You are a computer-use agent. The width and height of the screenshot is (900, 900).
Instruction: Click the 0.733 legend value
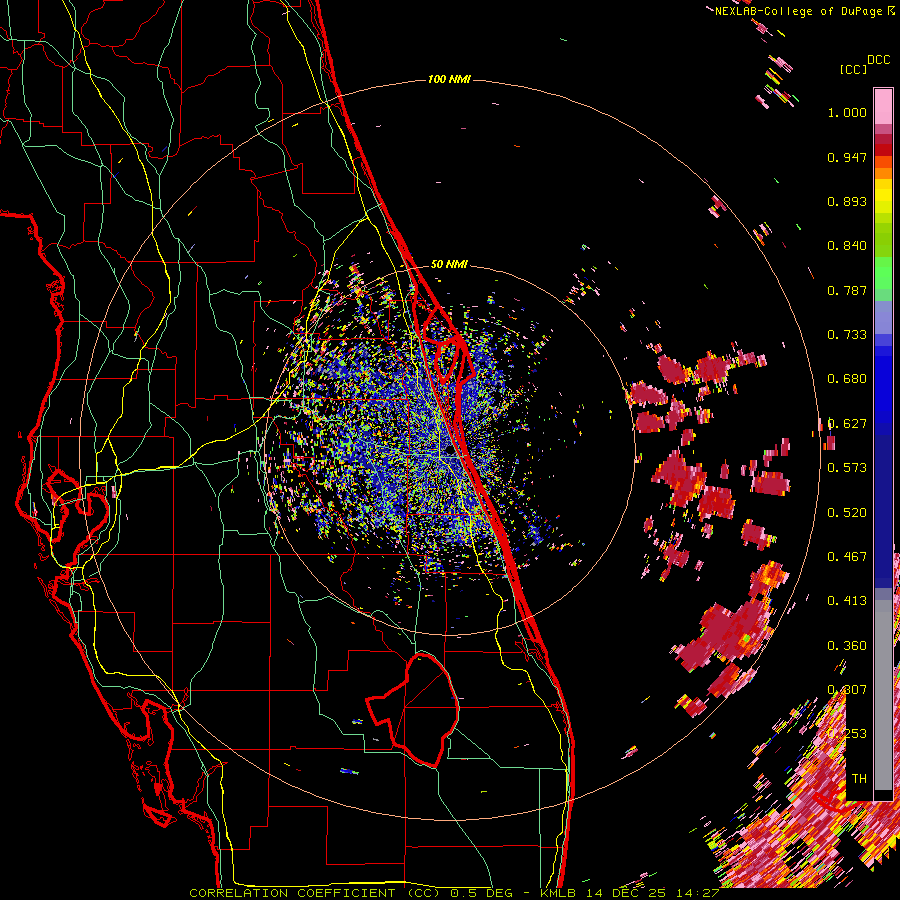coord(847,335)
